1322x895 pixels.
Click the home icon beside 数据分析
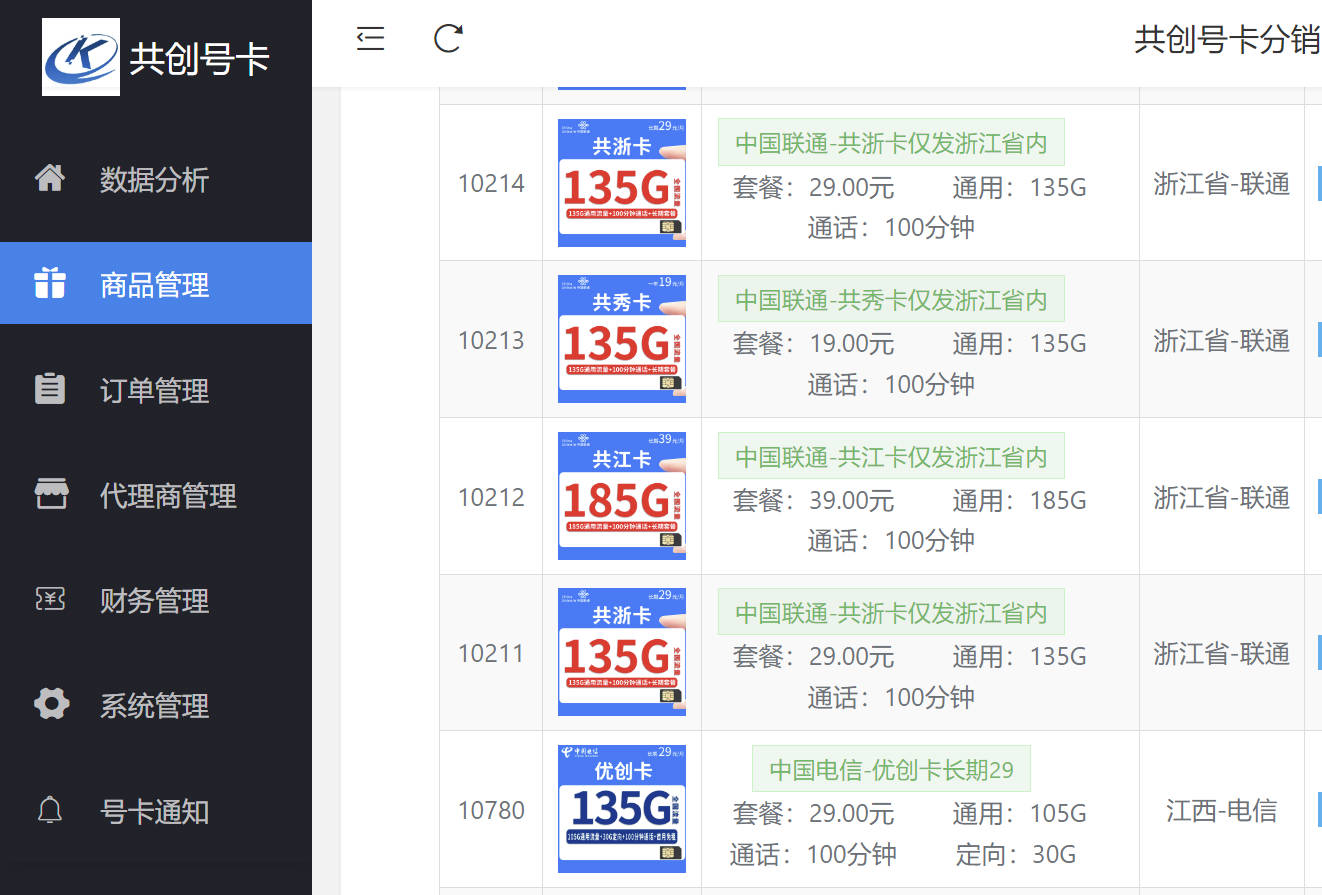pos(50,179)
